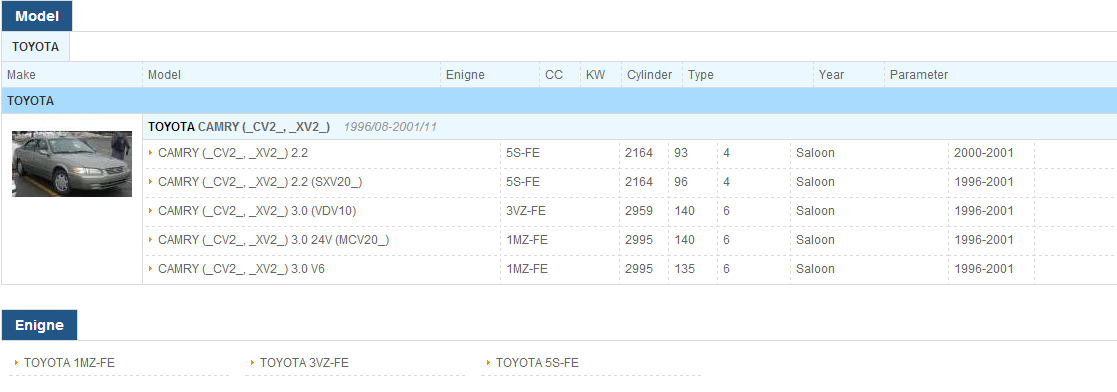Switch to the TOYOTA tab
The height and width of the screenshot is (392, 1117).
36,46
